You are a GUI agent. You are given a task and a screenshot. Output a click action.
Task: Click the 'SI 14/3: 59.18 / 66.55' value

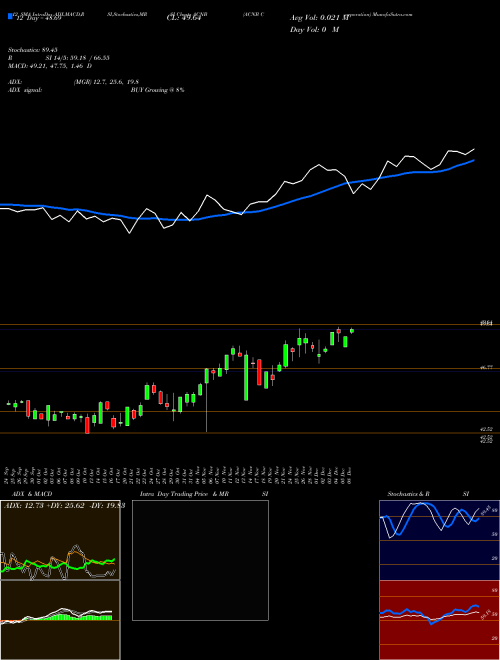pos(77,58)
